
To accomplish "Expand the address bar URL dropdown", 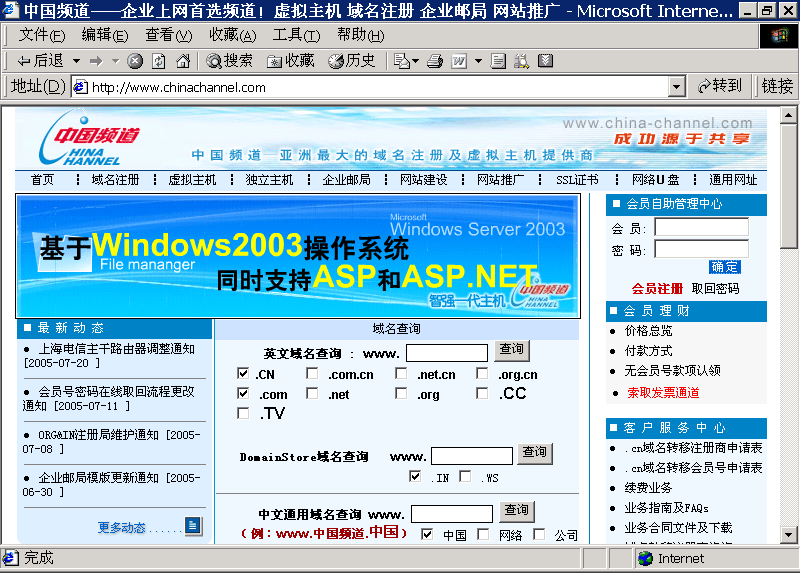I will (677, 87).
